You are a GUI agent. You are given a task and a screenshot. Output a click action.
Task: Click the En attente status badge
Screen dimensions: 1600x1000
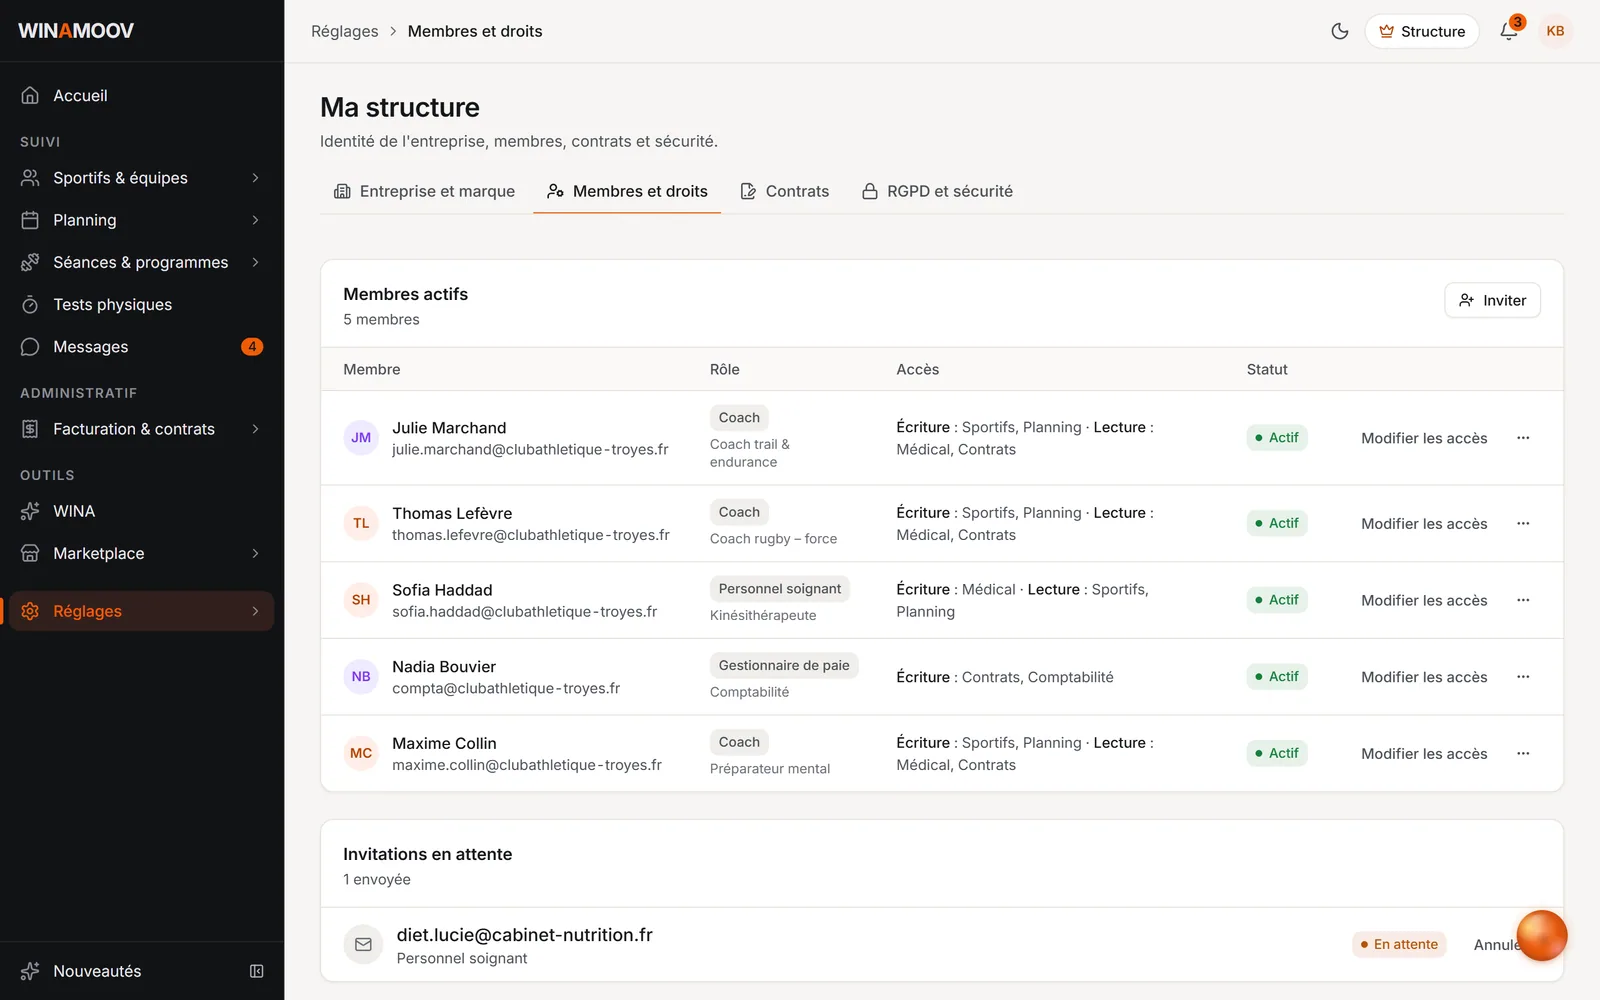[1399, 944]
